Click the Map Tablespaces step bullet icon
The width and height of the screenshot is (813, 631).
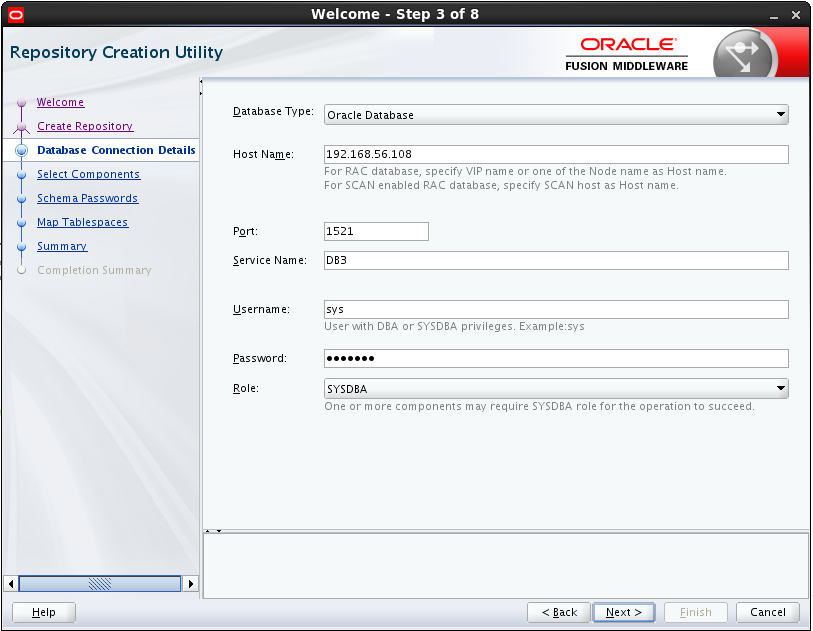tap(21, 222)
